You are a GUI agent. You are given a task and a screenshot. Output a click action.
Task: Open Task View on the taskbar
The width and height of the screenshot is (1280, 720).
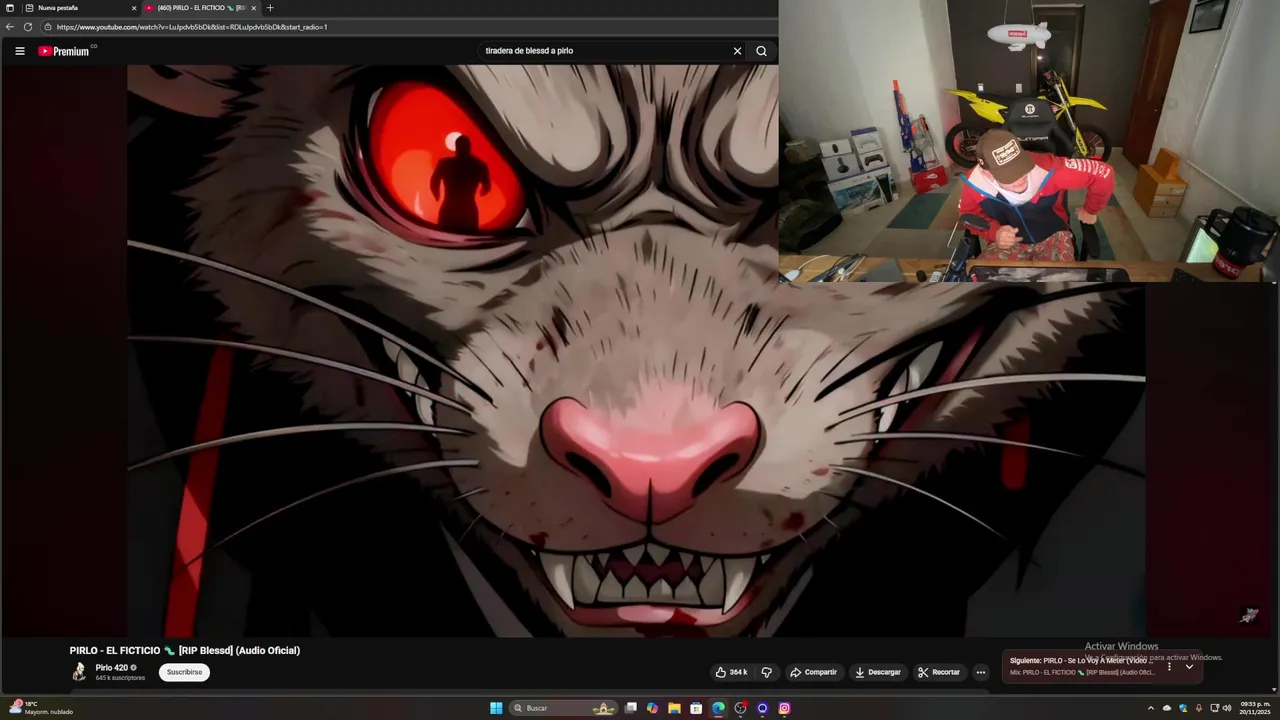coord(631,708)
